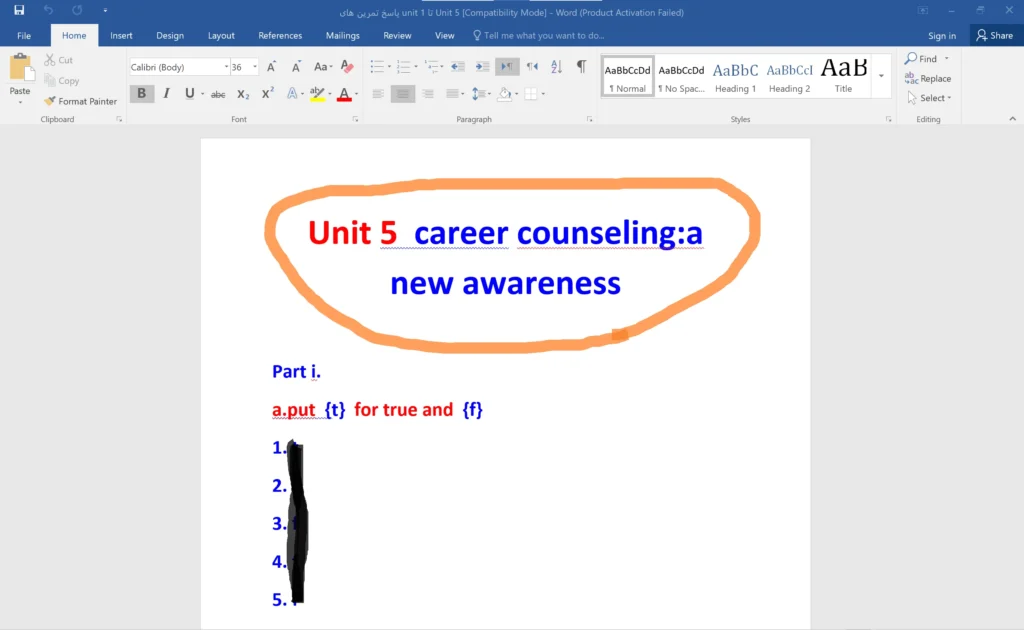Toggle underline on selected text
This screenshot has width=1024, height=630.
(190, 93)
